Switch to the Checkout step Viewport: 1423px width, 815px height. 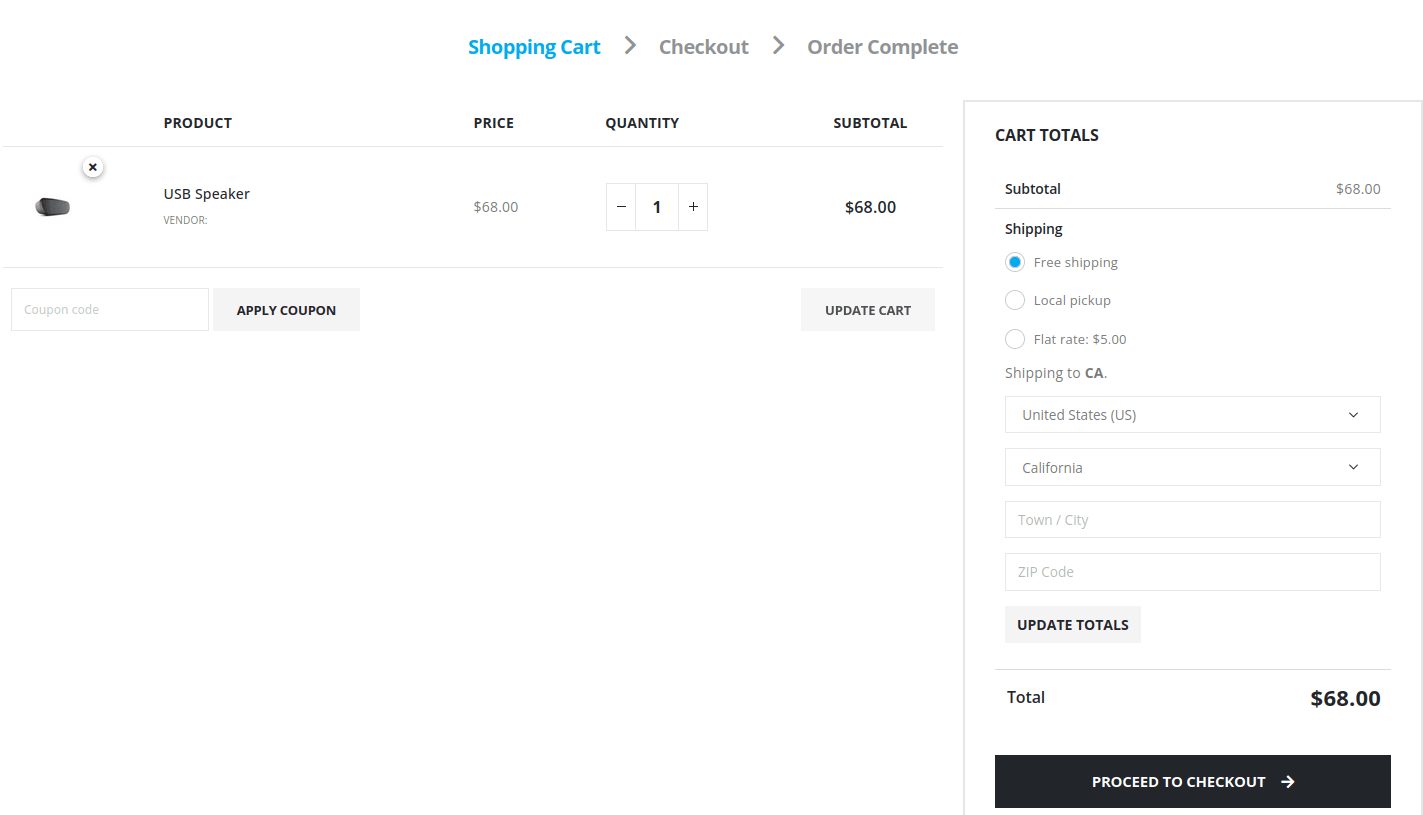pyautogui.click(x=703, y=46)
